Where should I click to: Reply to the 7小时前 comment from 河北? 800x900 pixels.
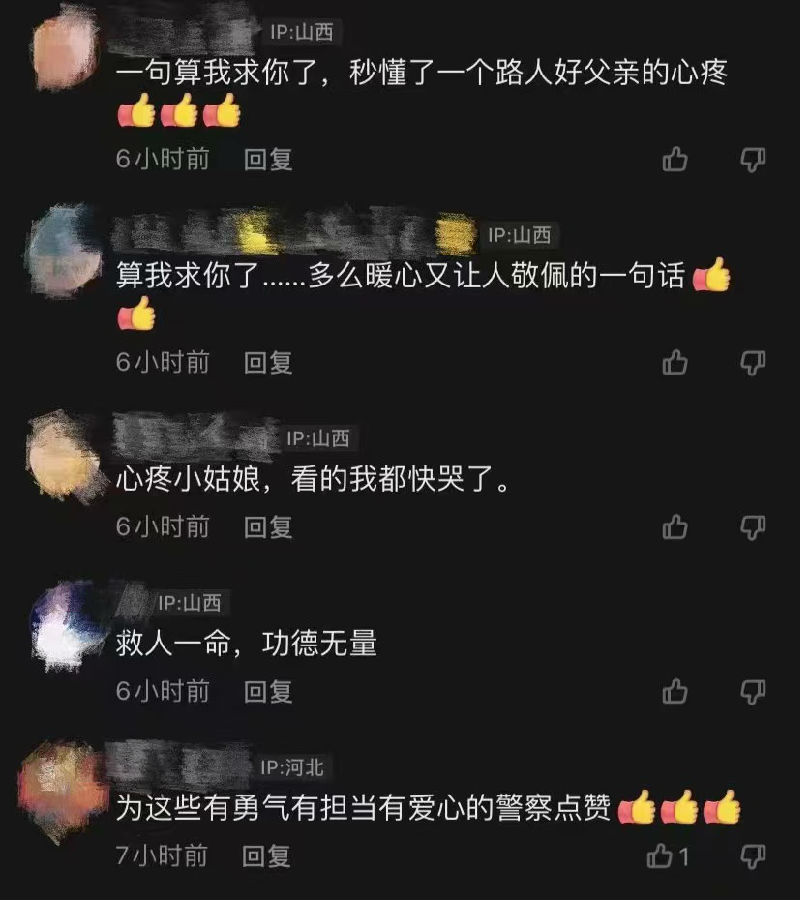(x=266, y=856)
